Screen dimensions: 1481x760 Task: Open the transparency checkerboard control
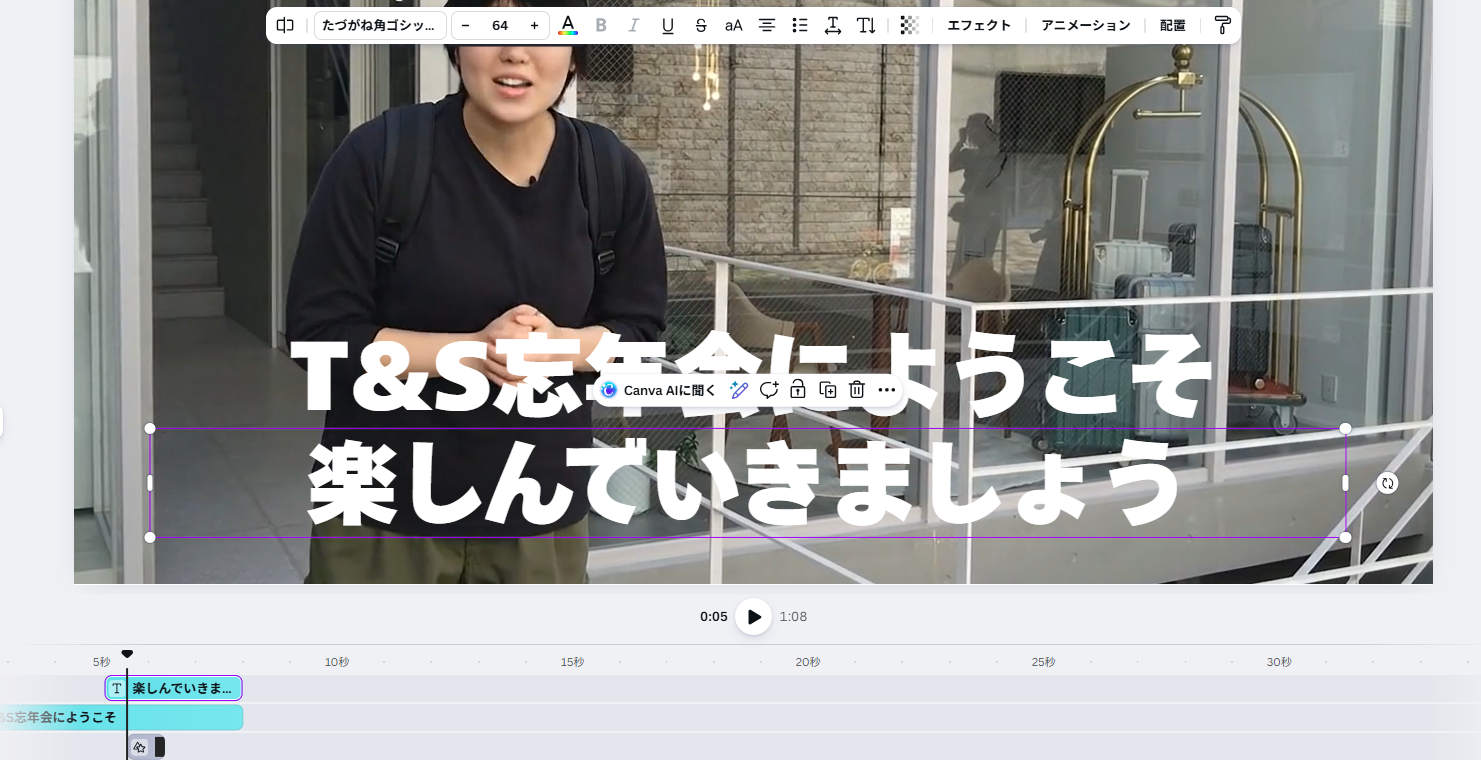(909, 25)
